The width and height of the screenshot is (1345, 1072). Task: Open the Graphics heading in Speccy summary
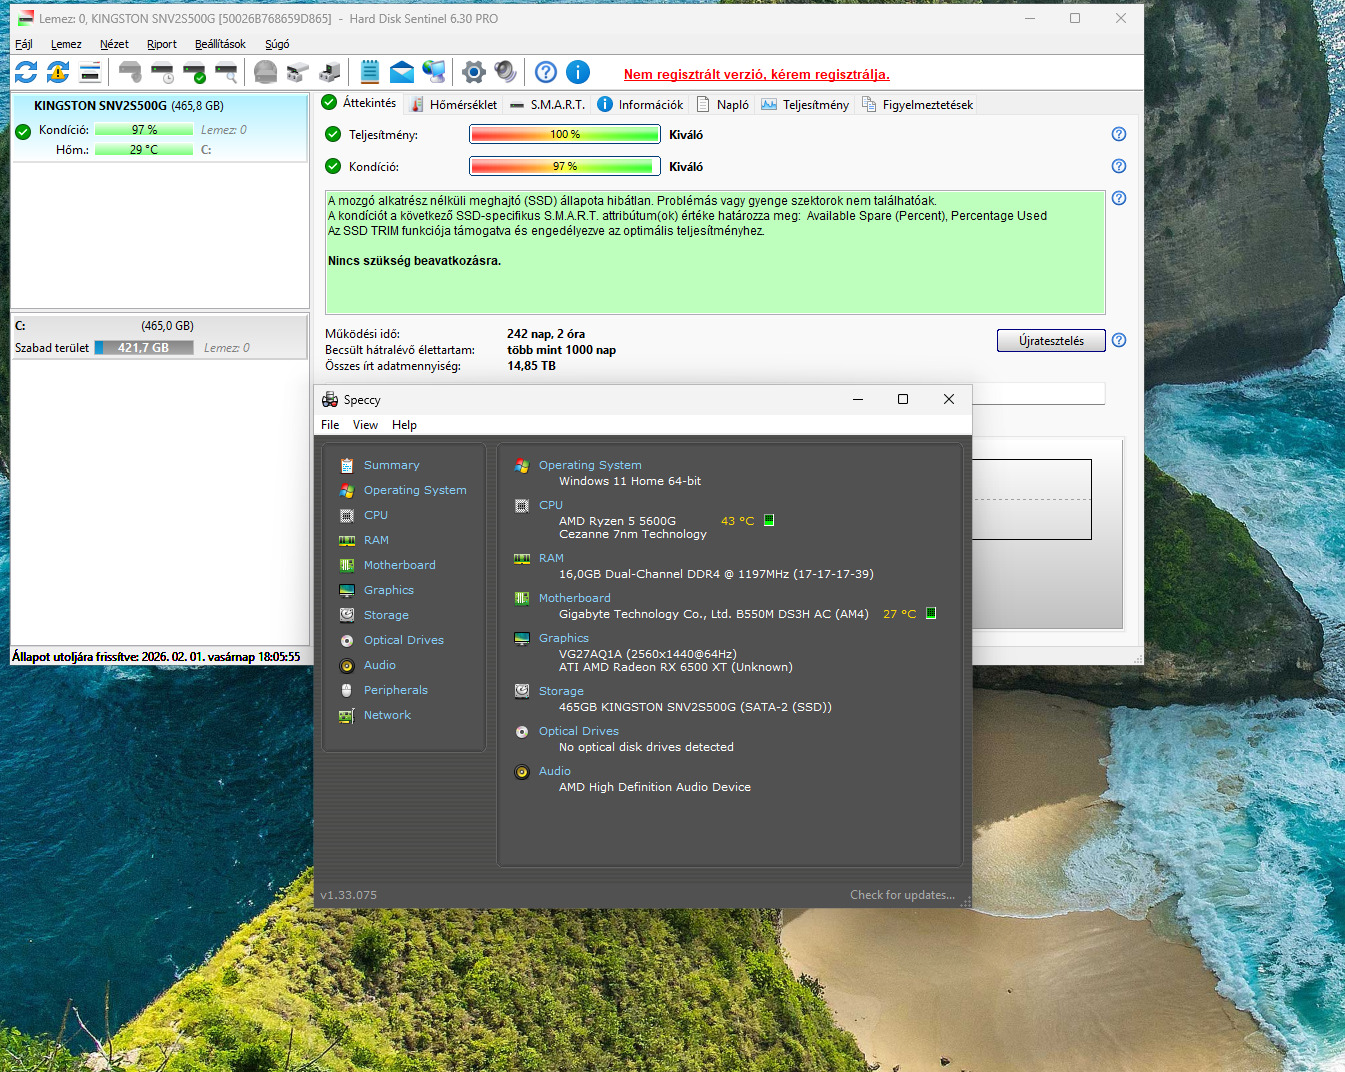564,638
